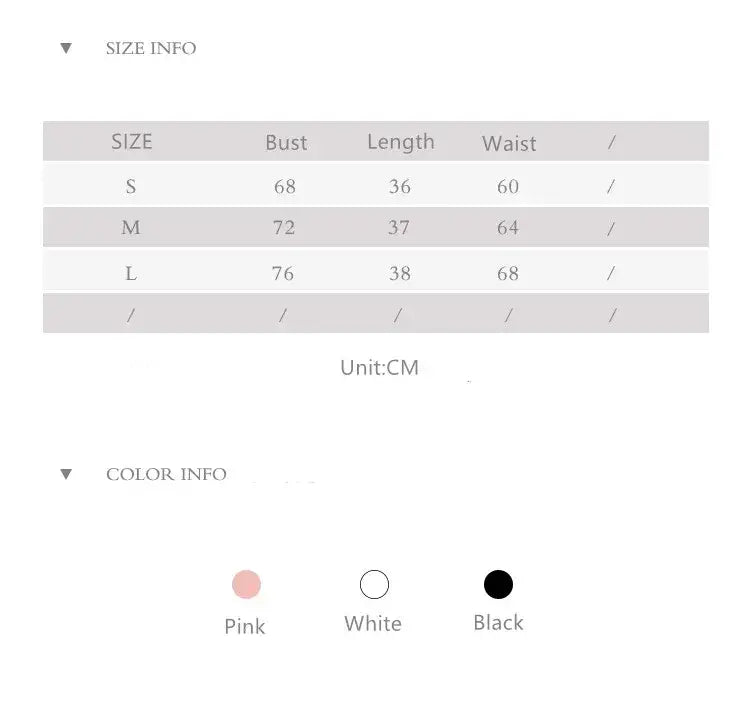
Task: Click the Pink color label
Action: click(245, 626)
